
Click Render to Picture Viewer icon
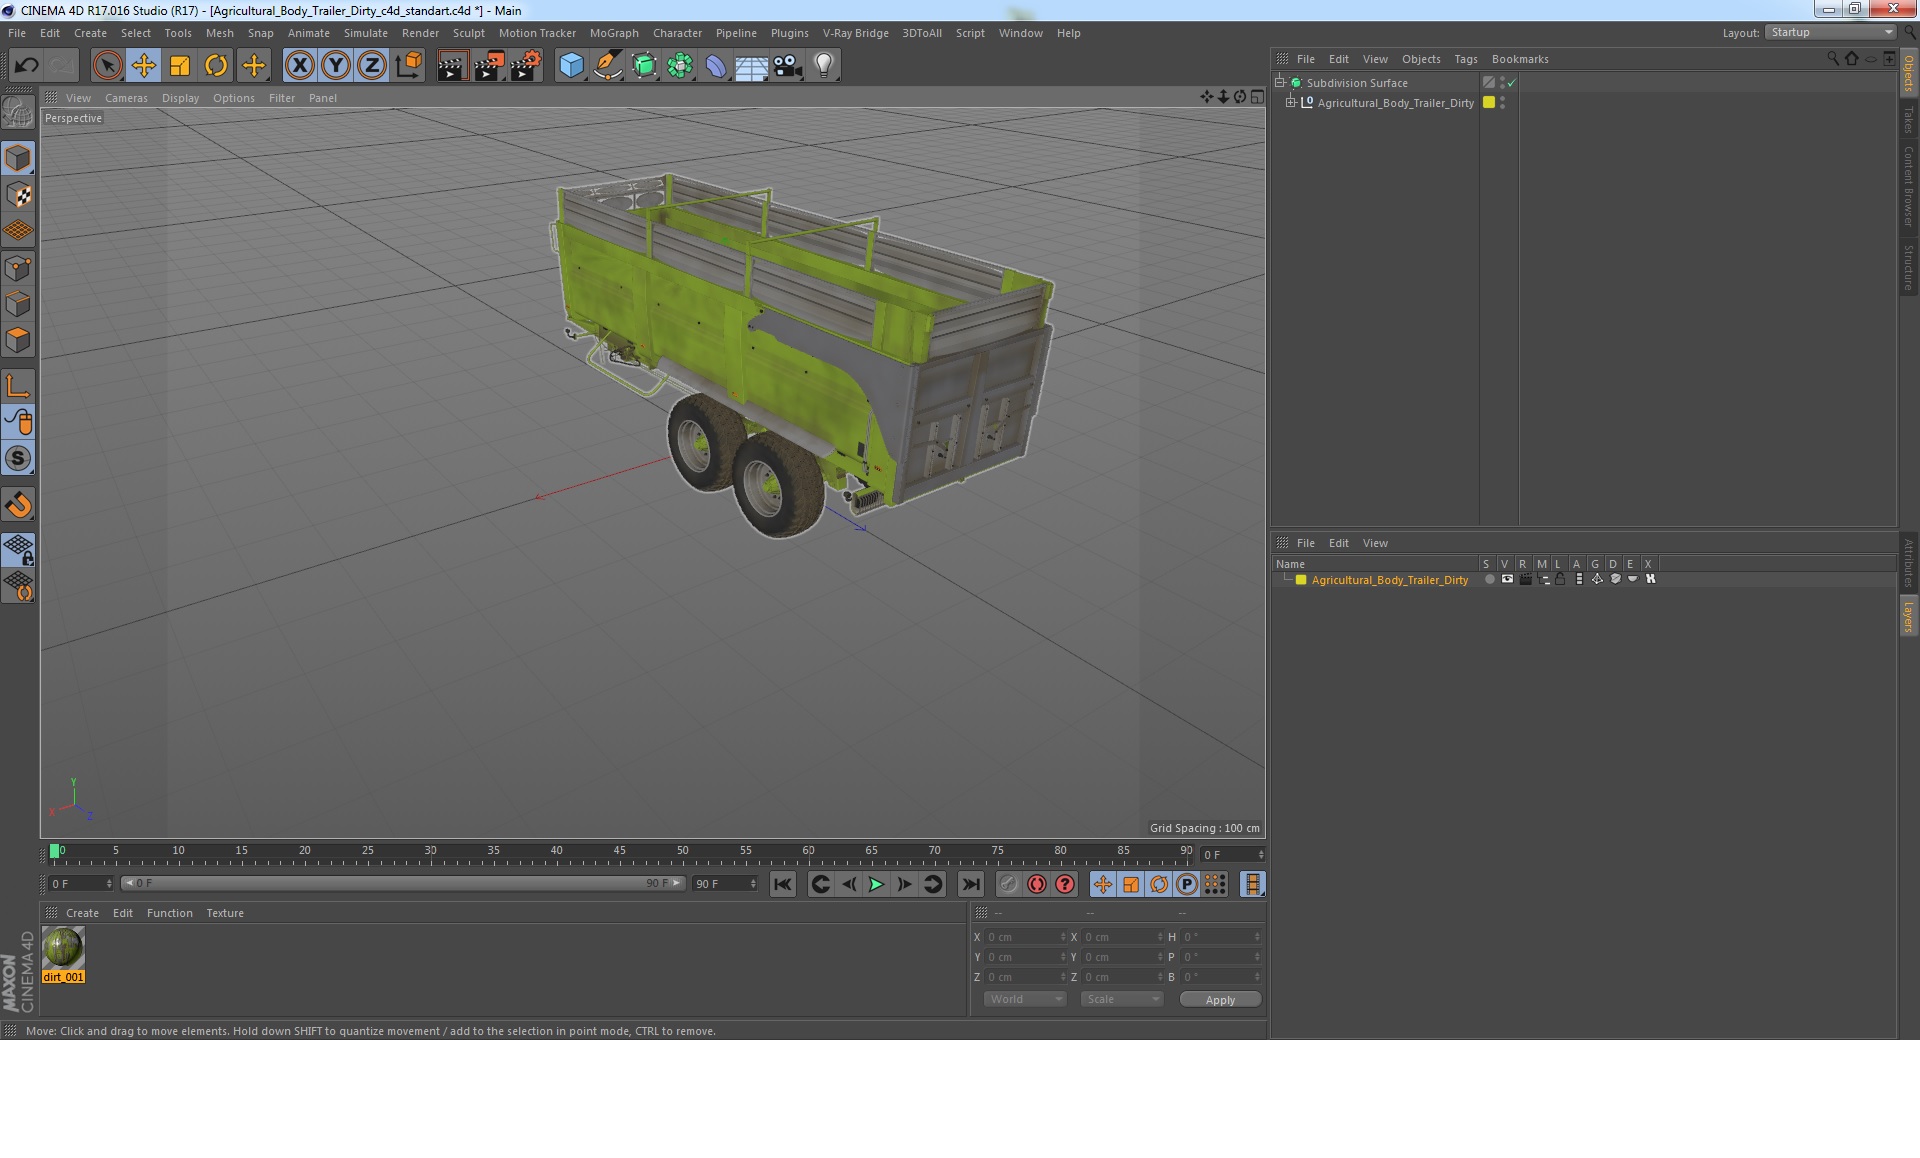488,66
